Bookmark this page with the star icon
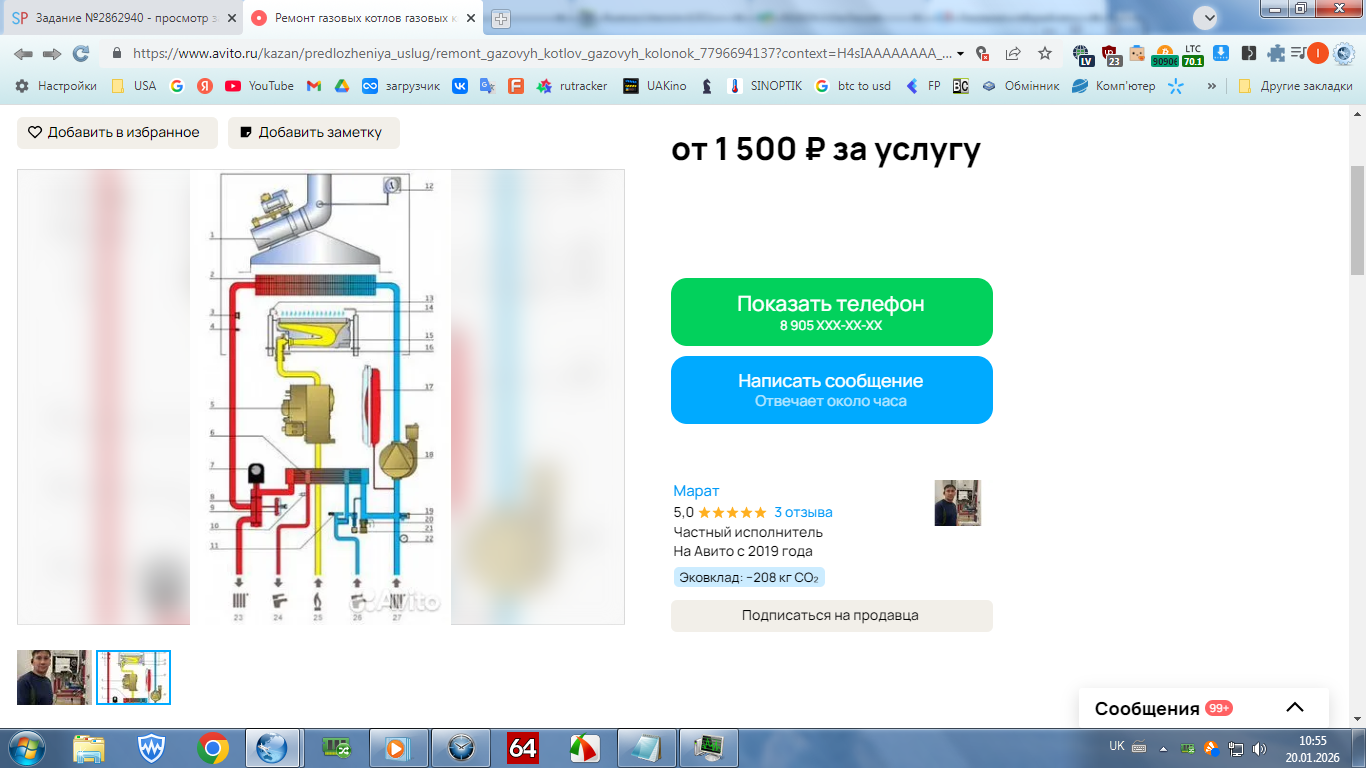1366x768 pixels. 1045,53
